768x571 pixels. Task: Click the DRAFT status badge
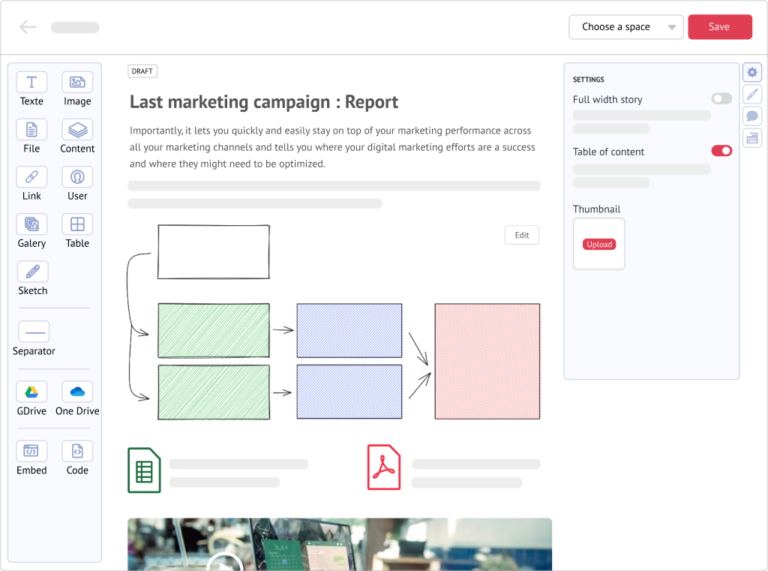pos(143,71)
